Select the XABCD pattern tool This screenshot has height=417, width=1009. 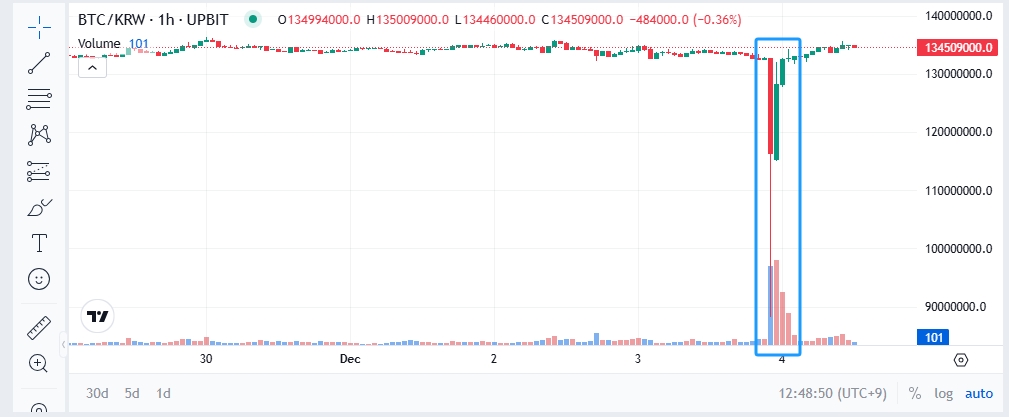[39, 134]
